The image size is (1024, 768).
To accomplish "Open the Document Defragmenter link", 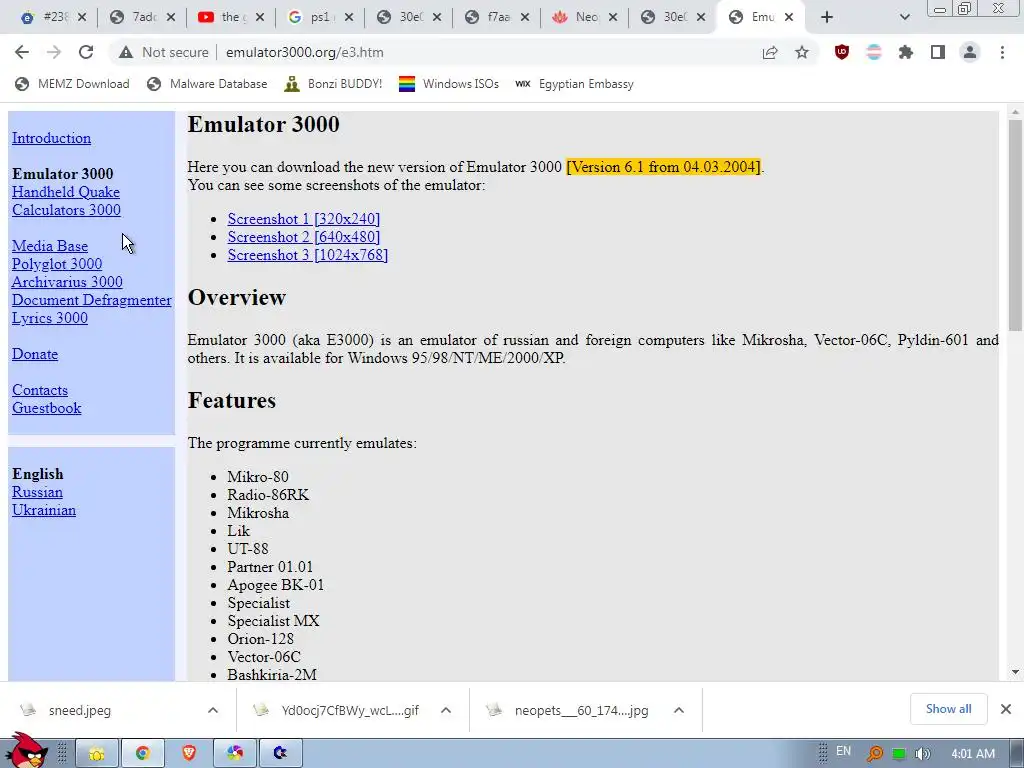I will [x=91, y=300].
